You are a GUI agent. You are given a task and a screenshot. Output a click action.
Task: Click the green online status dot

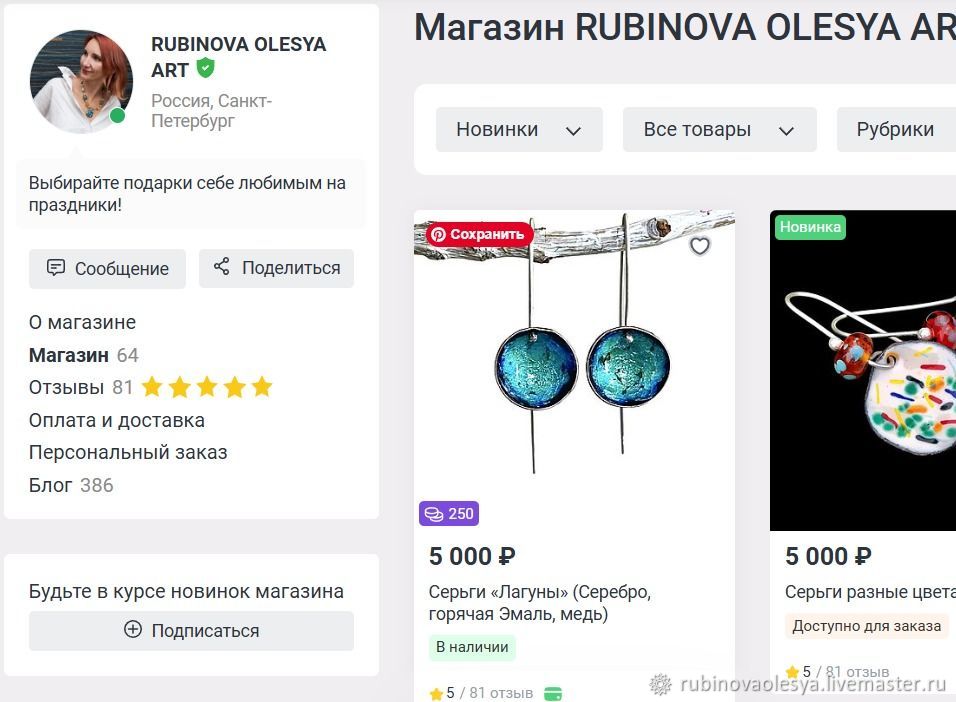118,115
